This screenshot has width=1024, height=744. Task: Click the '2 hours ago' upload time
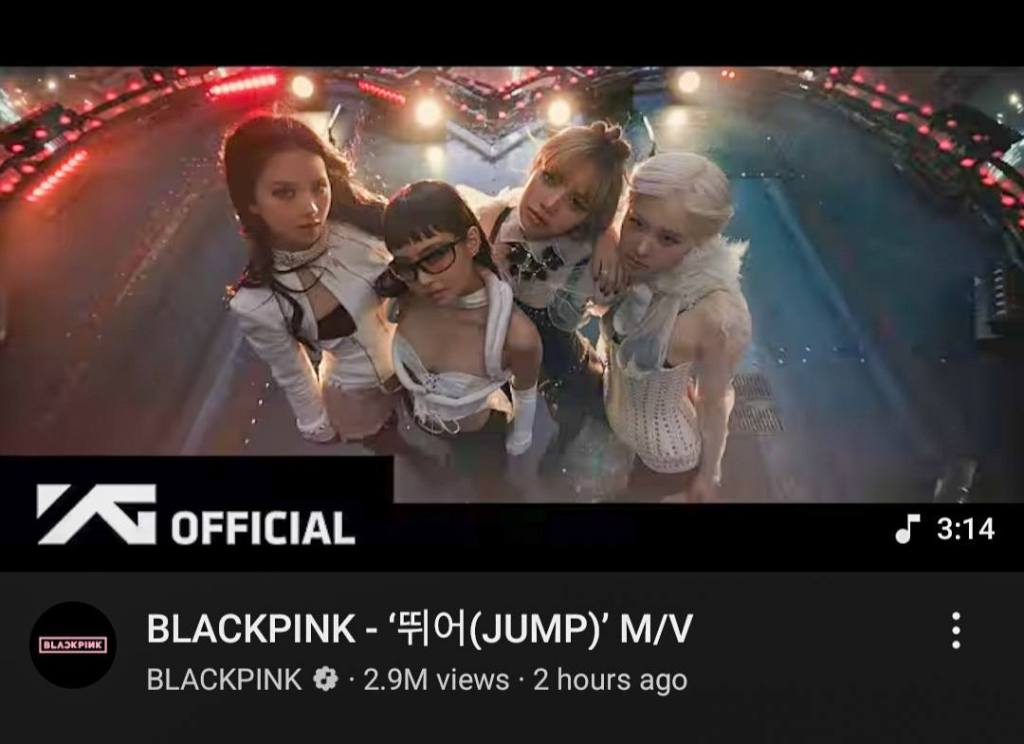coord(611,680)
